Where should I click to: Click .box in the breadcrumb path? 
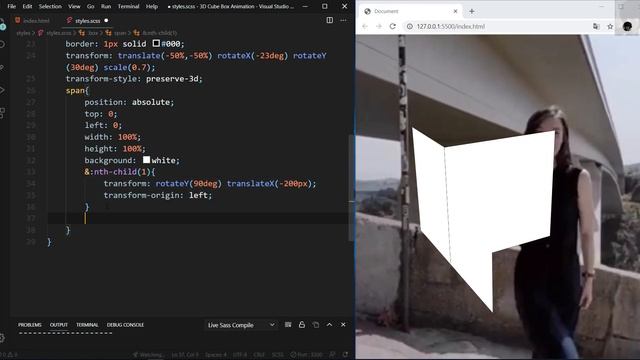coord(93,33)
